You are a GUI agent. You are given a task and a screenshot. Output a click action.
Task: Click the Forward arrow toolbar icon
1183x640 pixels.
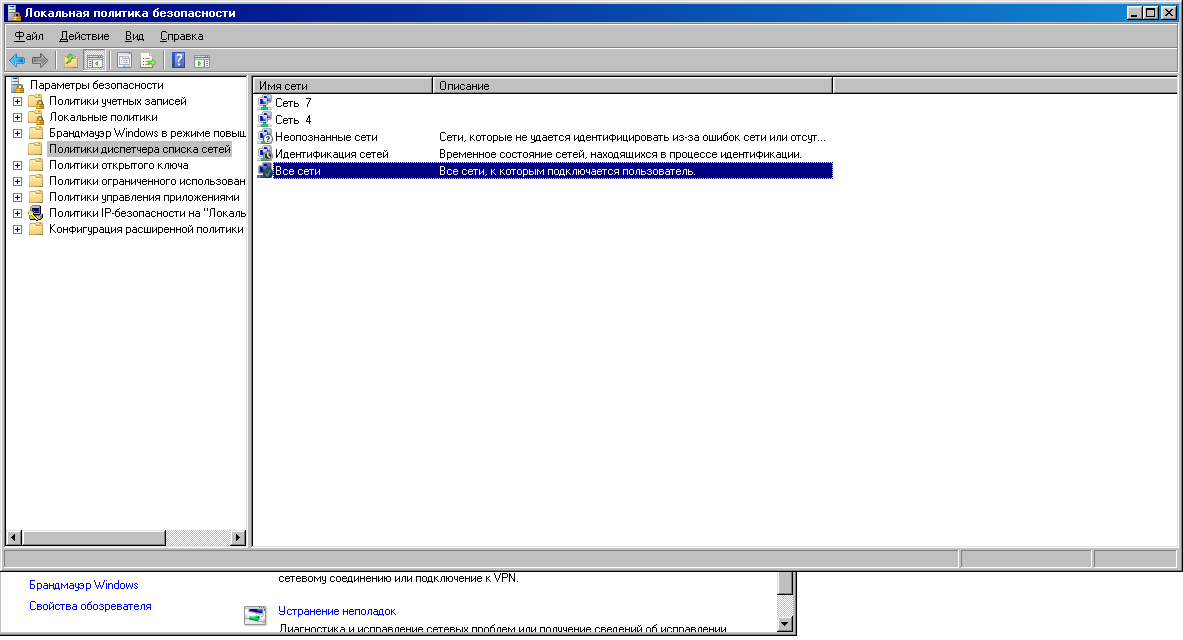point(40,60)
